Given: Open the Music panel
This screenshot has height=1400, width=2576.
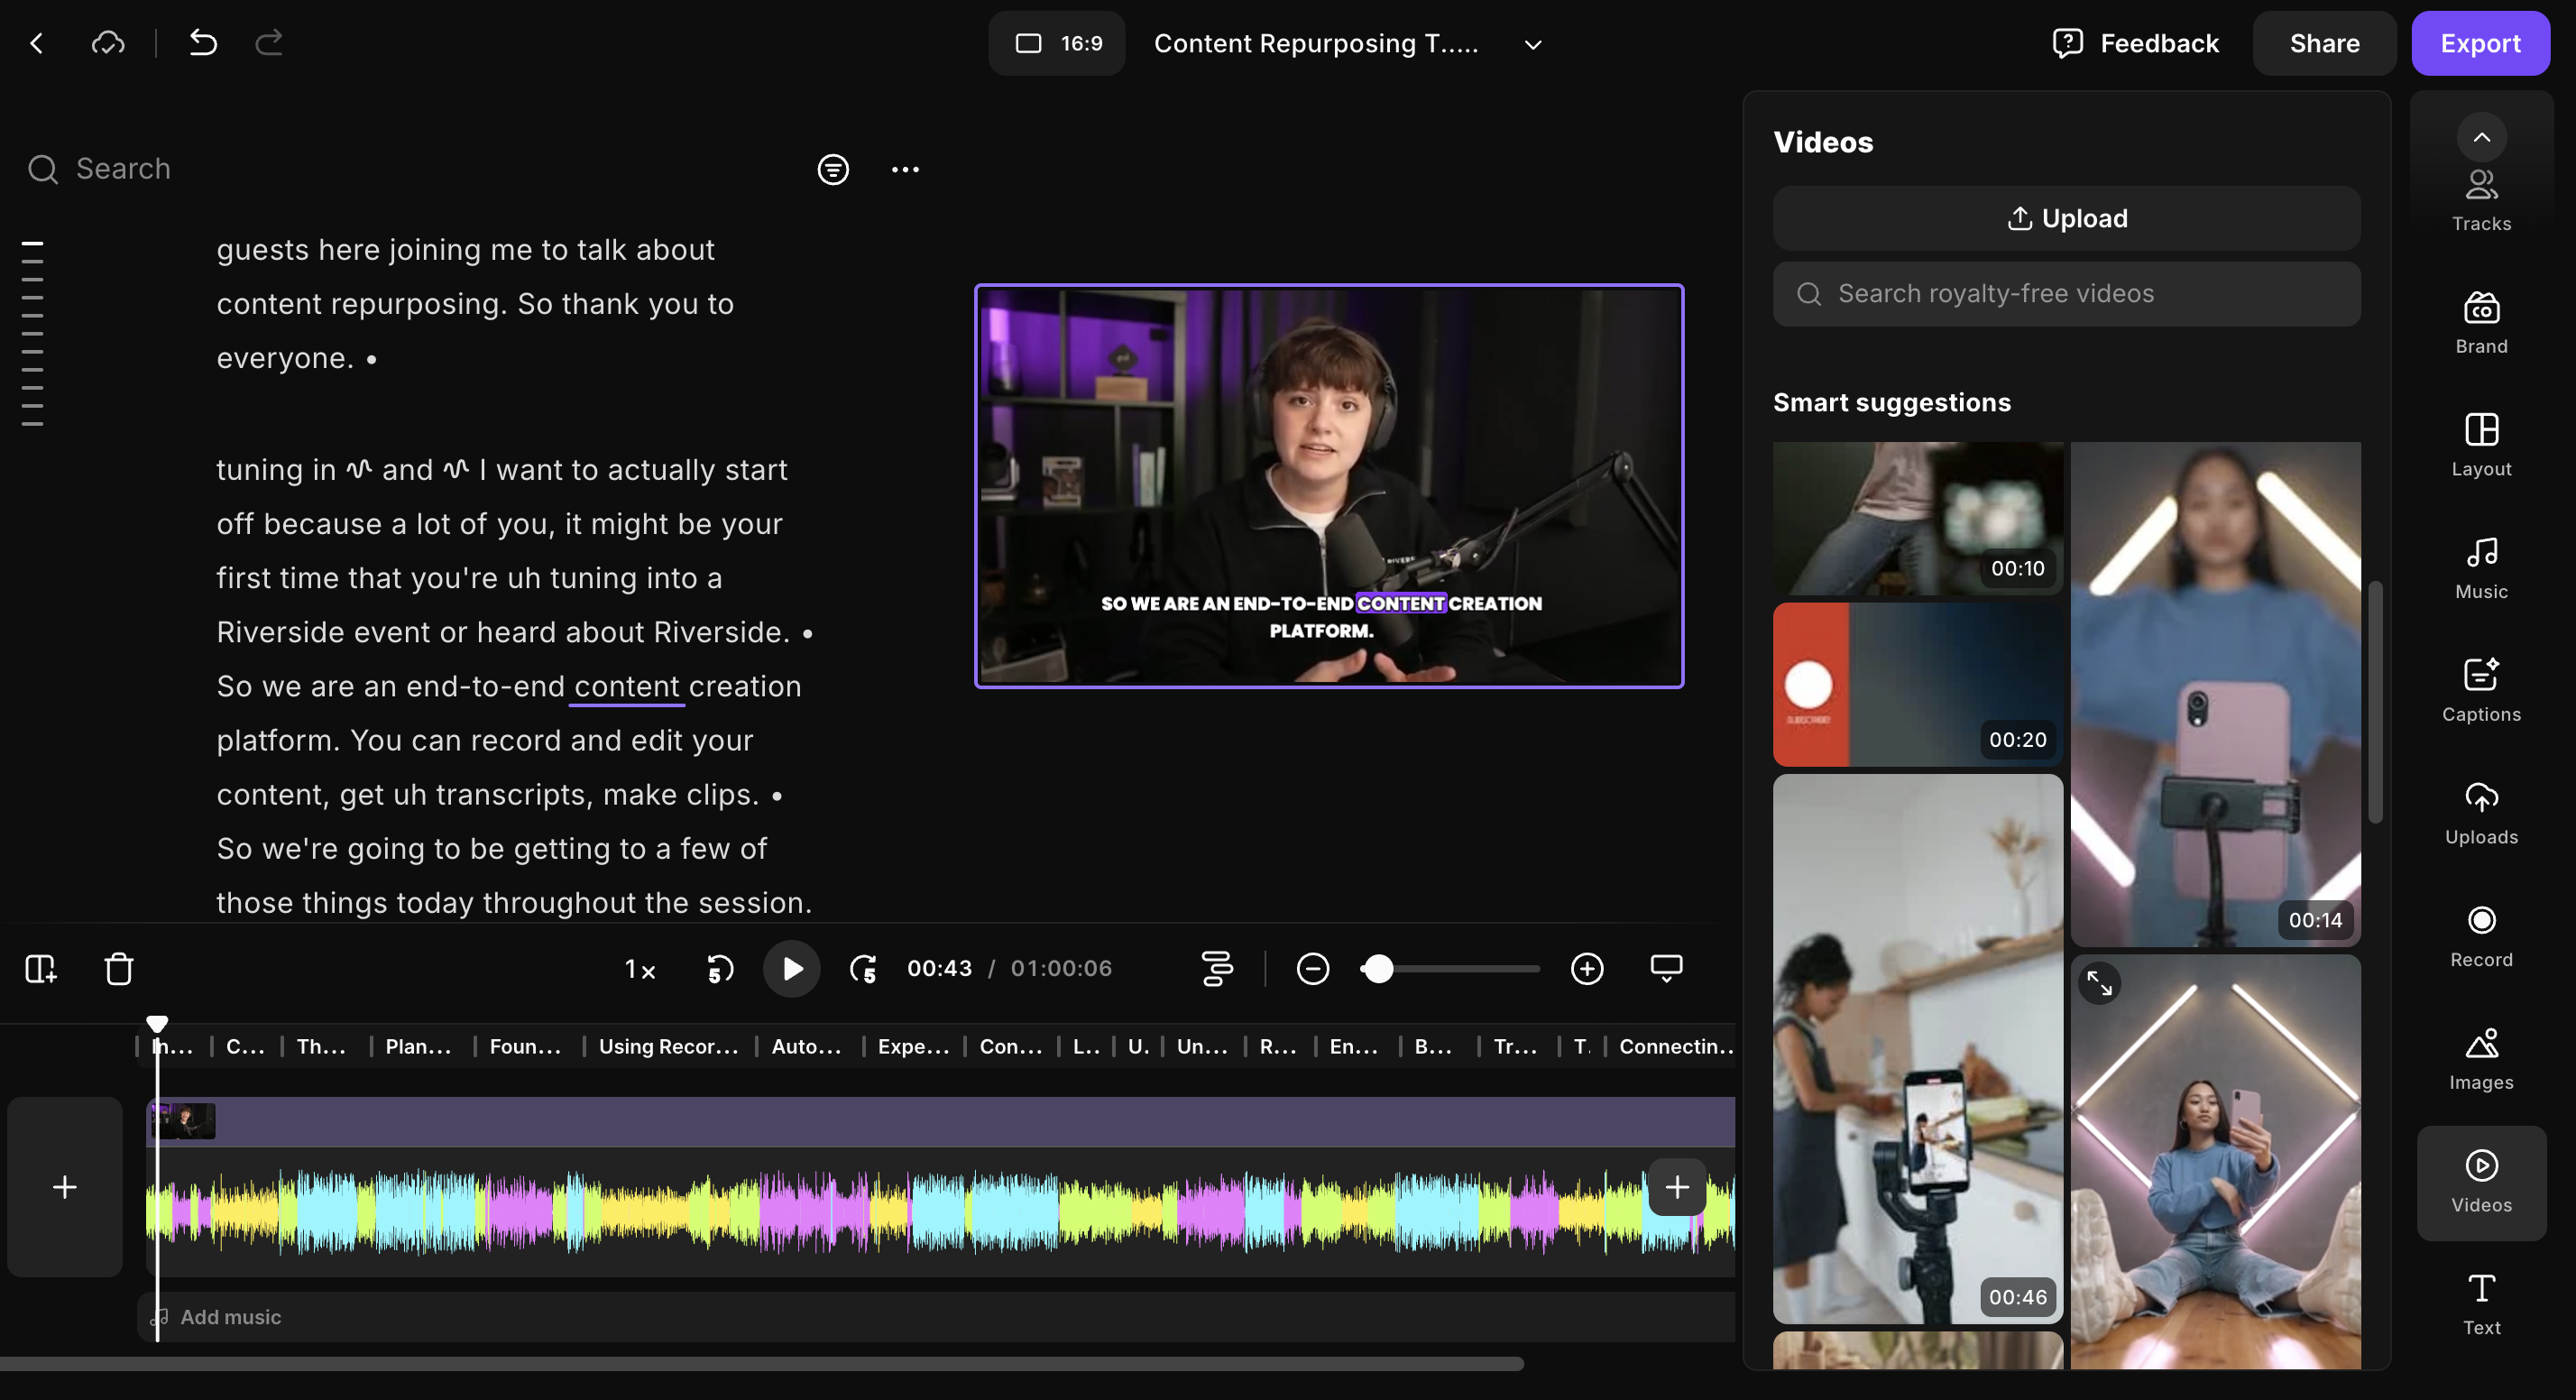Looking at the screenshot, I should point(2481,568).
